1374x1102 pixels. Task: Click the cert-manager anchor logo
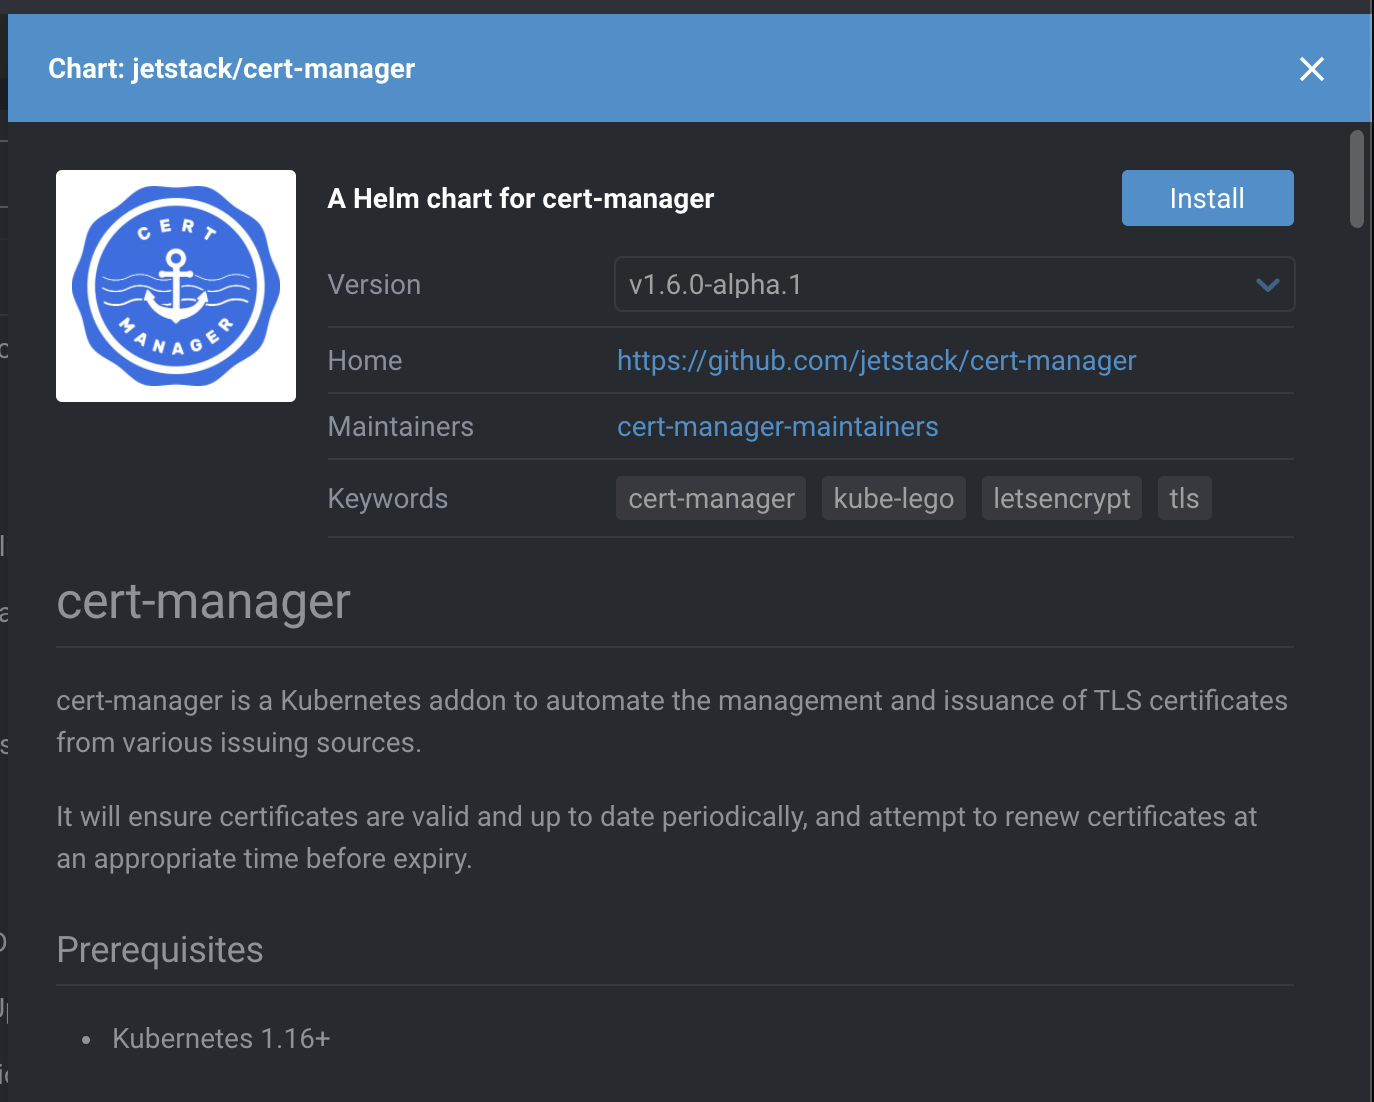(175, 285)
